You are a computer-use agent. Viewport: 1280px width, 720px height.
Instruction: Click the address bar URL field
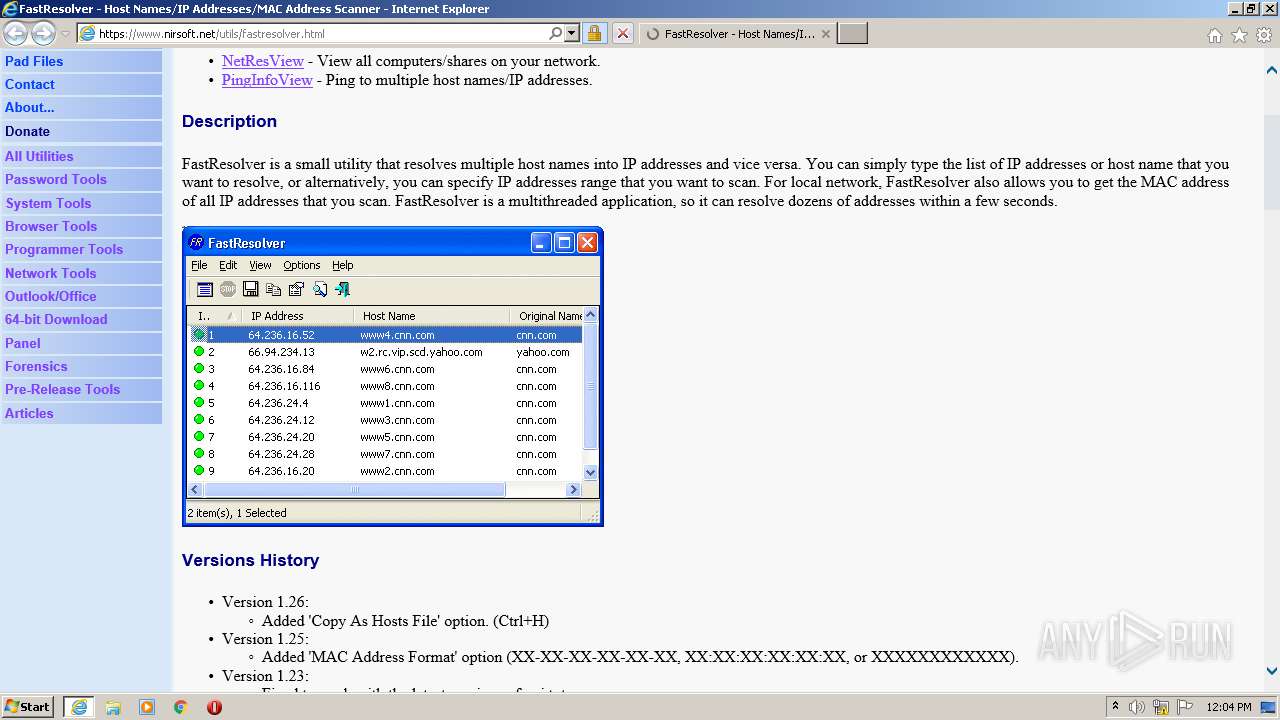320,33
